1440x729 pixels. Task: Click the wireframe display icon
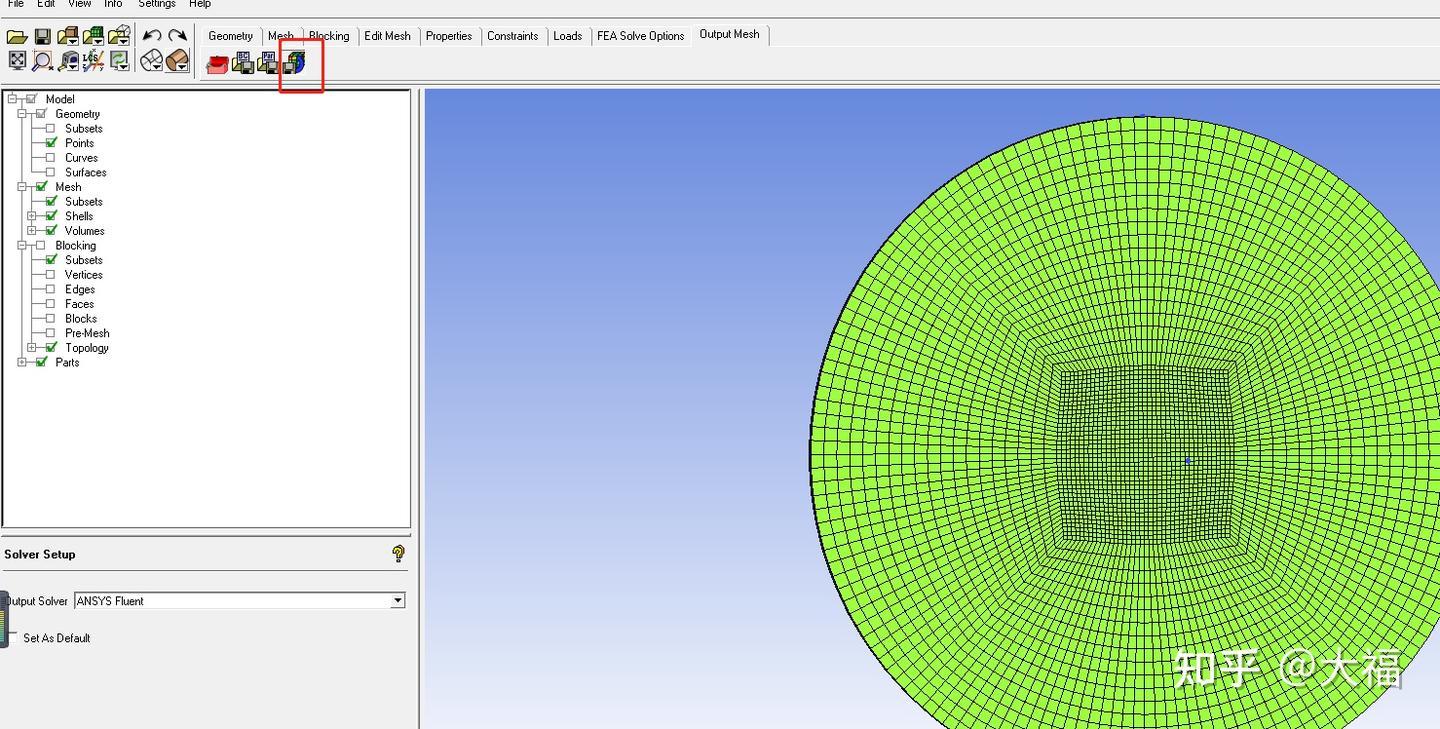(x=151, y=61)
